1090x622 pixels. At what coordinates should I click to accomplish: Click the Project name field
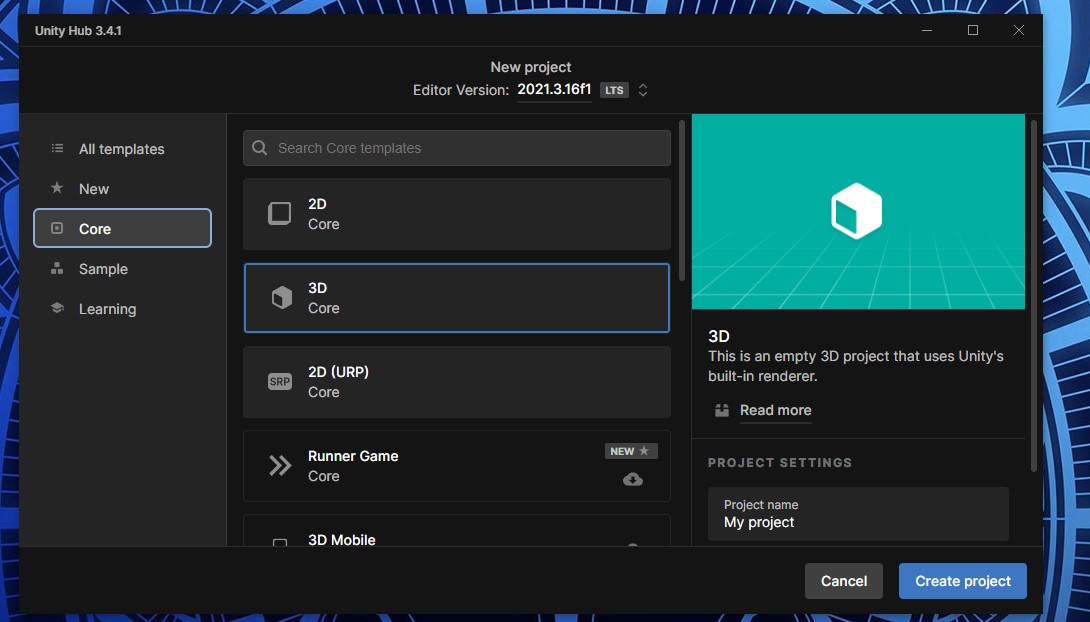(x=858, y=514)
